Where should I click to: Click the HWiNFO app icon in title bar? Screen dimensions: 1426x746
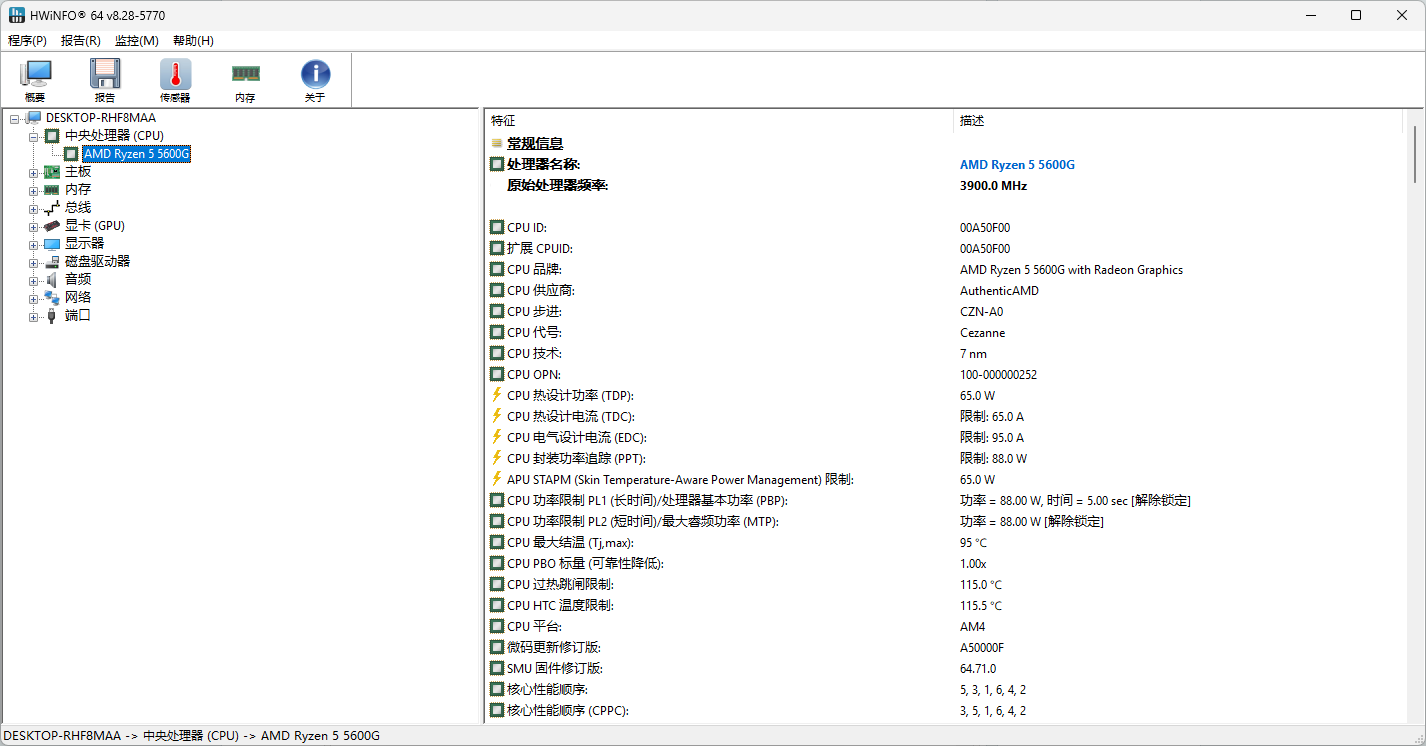pyautogui.click(x=17, y=15)
